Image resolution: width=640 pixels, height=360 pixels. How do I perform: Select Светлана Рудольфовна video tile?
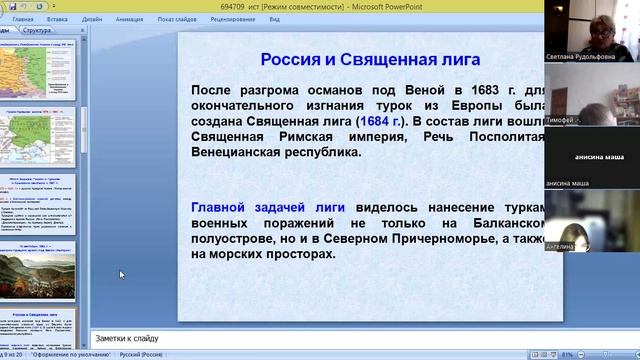pos(592,31)
